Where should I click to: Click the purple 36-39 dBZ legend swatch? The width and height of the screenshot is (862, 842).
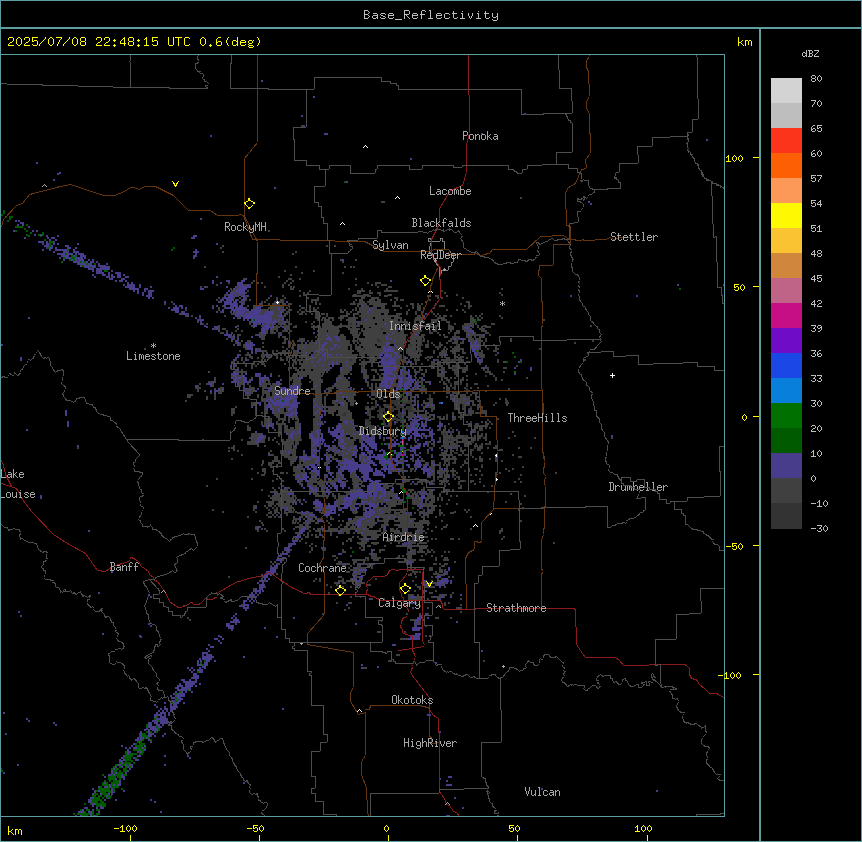click(786, 341)
